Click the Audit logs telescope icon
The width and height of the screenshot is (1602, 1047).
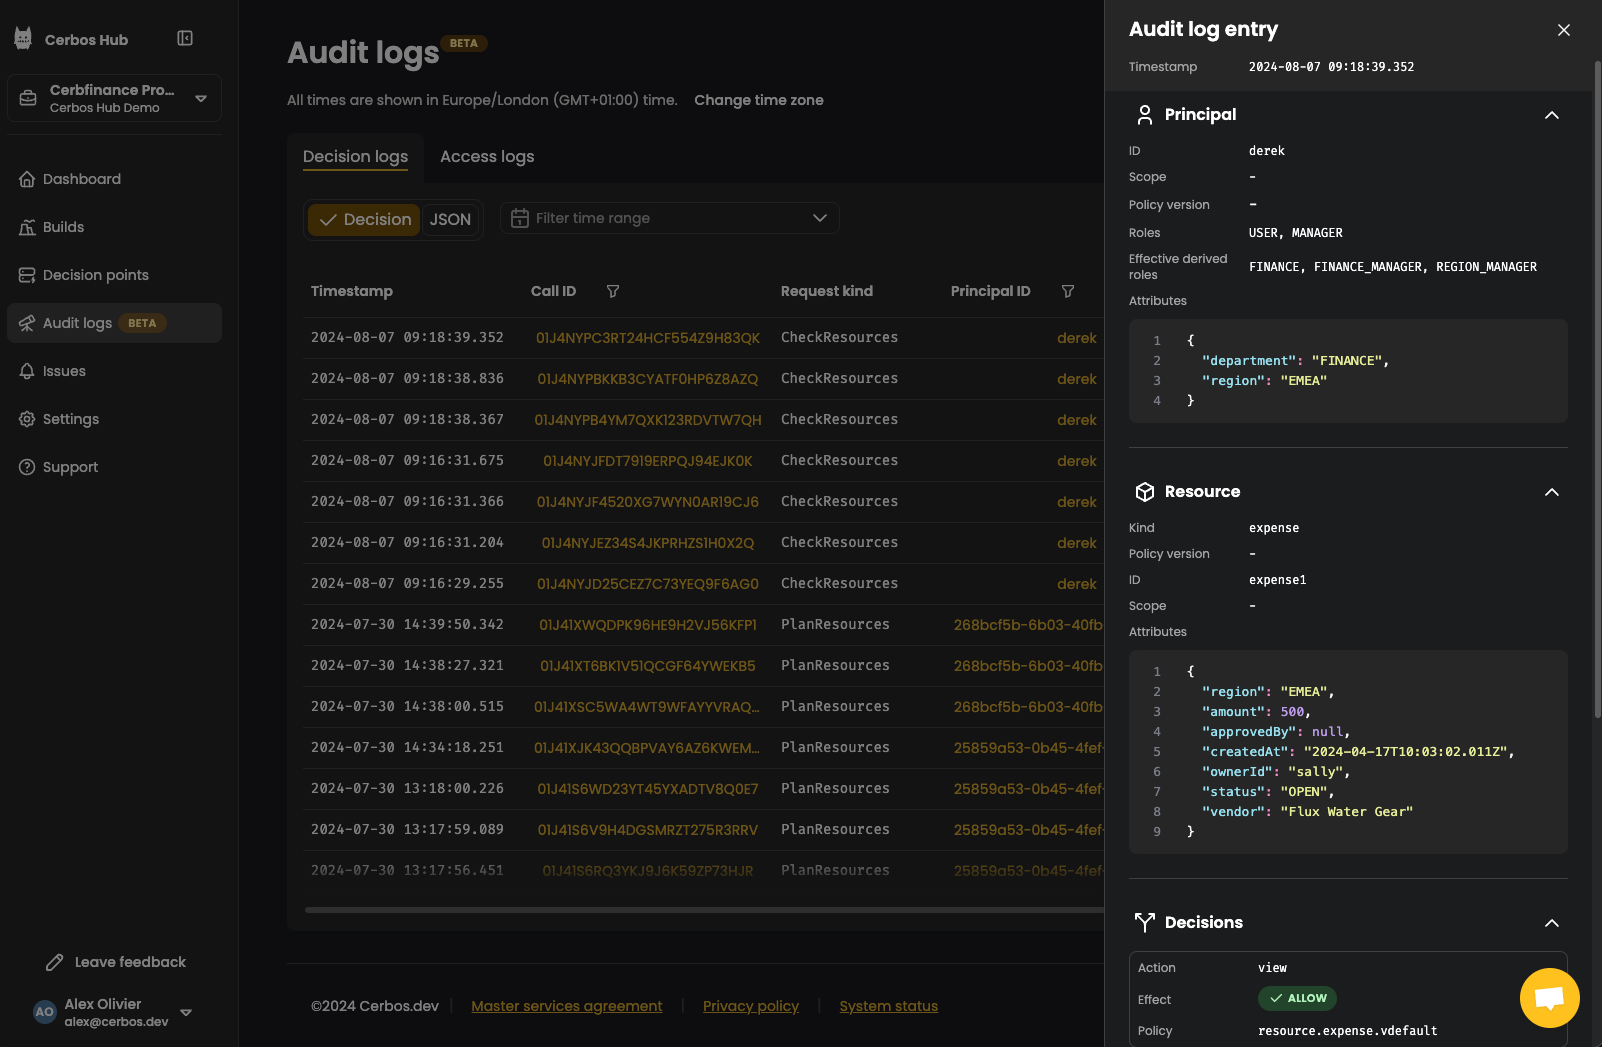(x=27, y=323)
